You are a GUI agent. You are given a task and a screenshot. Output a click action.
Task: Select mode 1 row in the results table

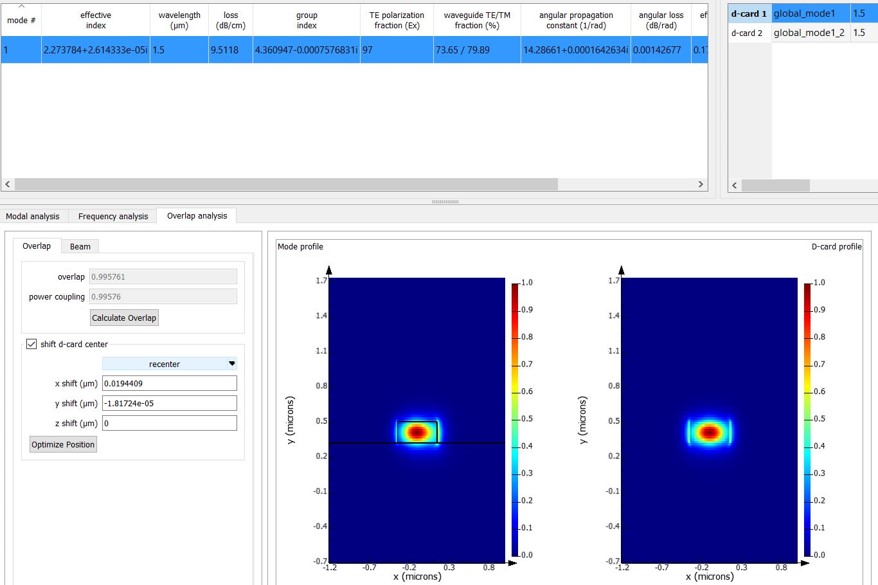click(300, 47)
